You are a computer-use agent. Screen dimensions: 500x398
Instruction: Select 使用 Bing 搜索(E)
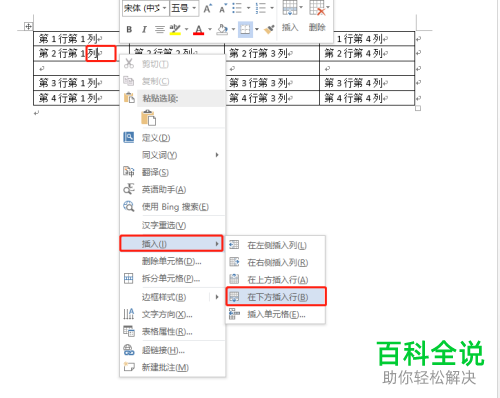172,207
